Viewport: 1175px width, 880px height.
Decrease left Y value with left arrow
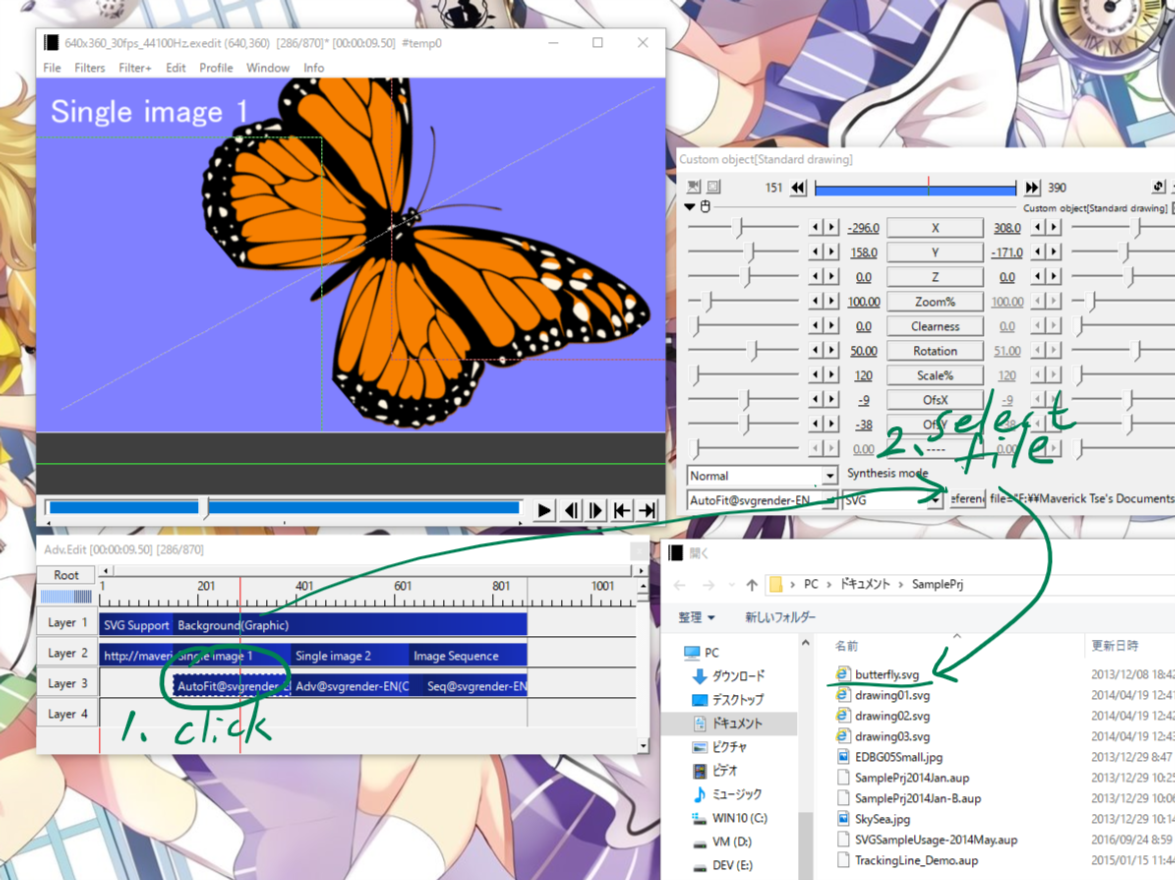[816, 252]
